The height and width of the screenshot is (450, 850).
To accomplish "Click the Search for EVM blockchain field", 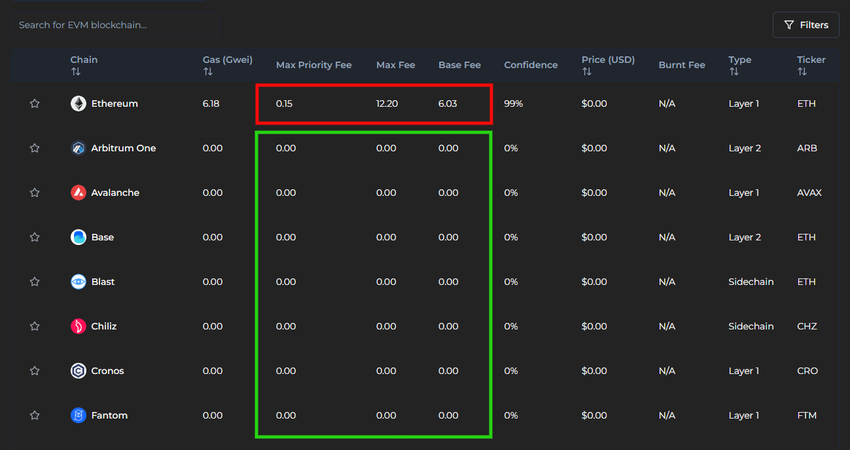I will pyautogui.click(x=115, y=25).
